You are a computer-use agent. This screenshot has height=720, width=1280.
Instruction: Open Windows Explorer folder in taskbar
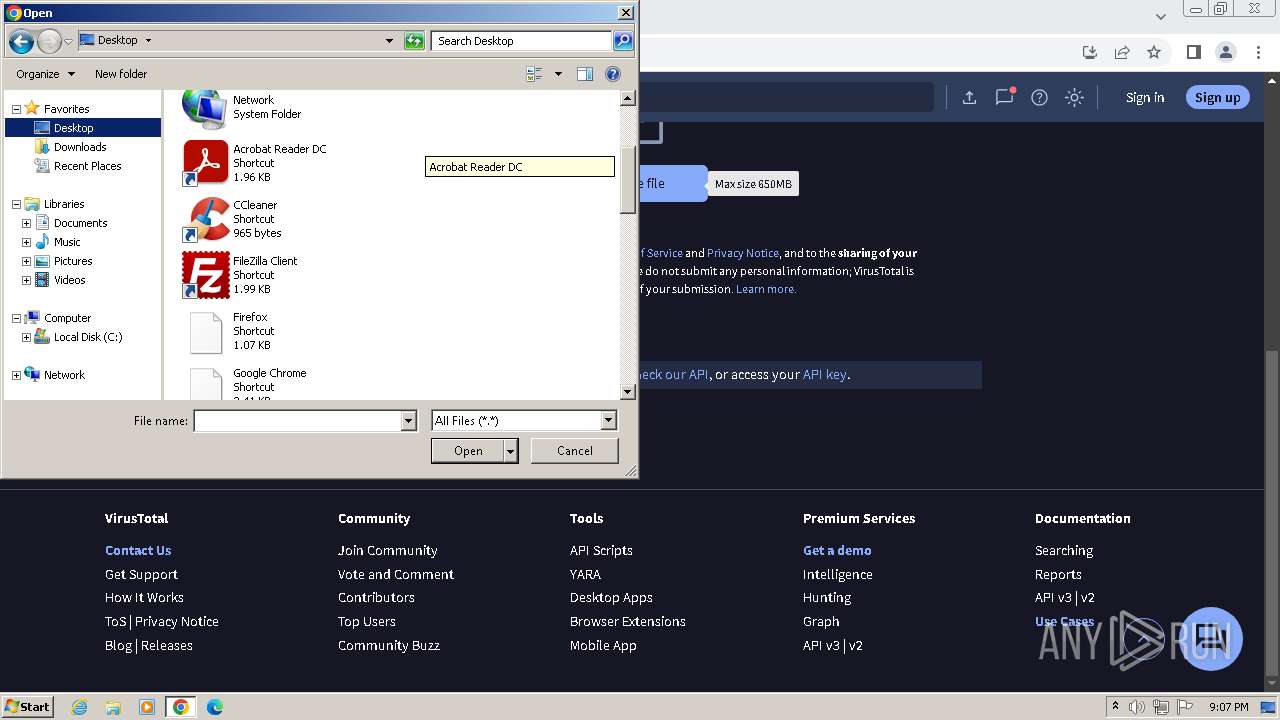(x=113, y=707)
